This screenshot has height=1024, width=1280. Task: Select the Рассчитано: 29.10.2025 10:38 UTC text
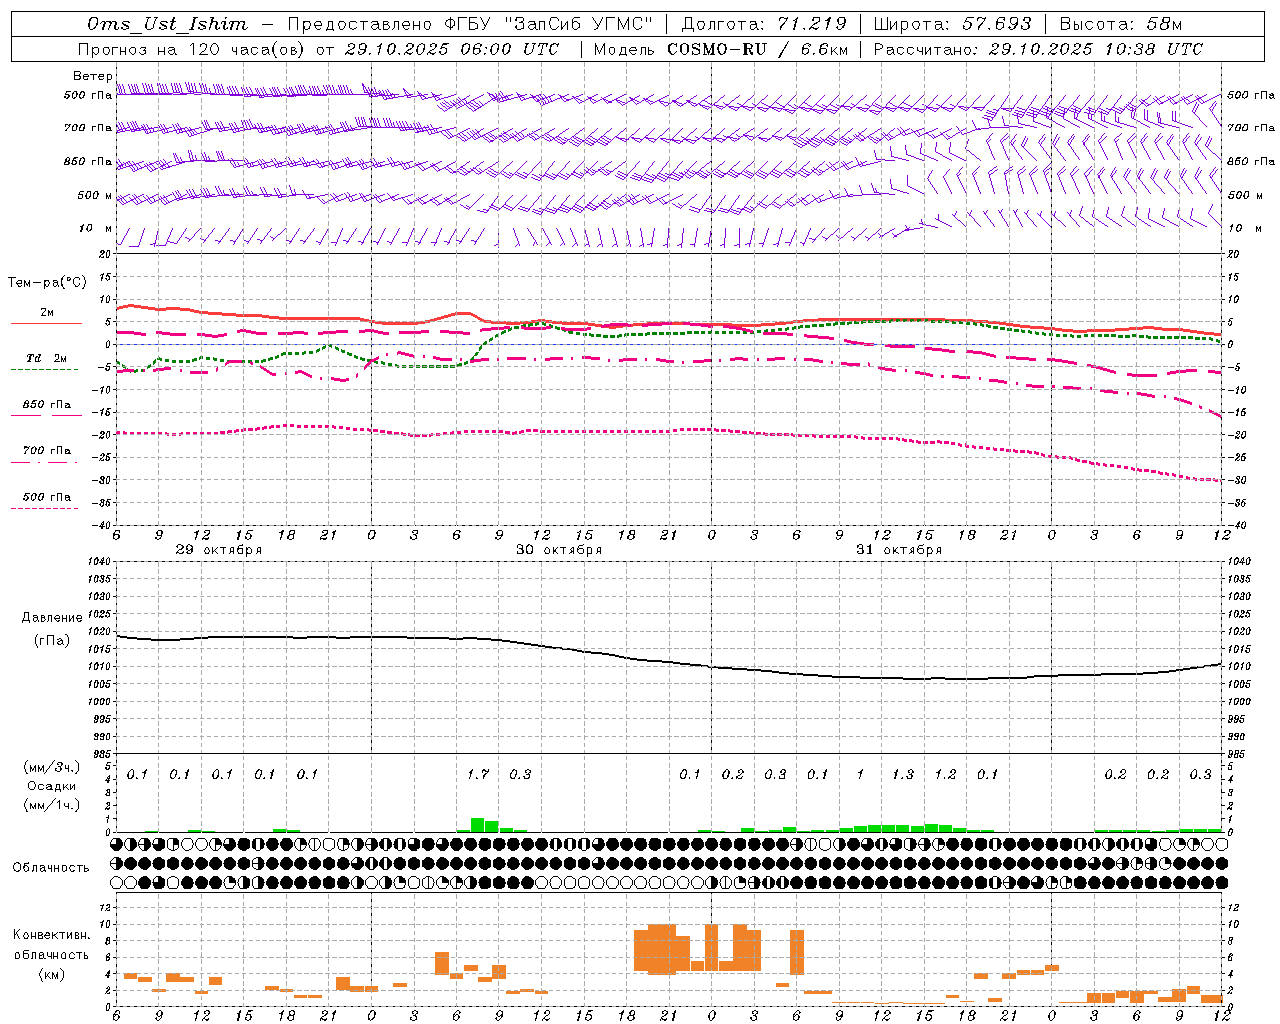pos(1038,49)
